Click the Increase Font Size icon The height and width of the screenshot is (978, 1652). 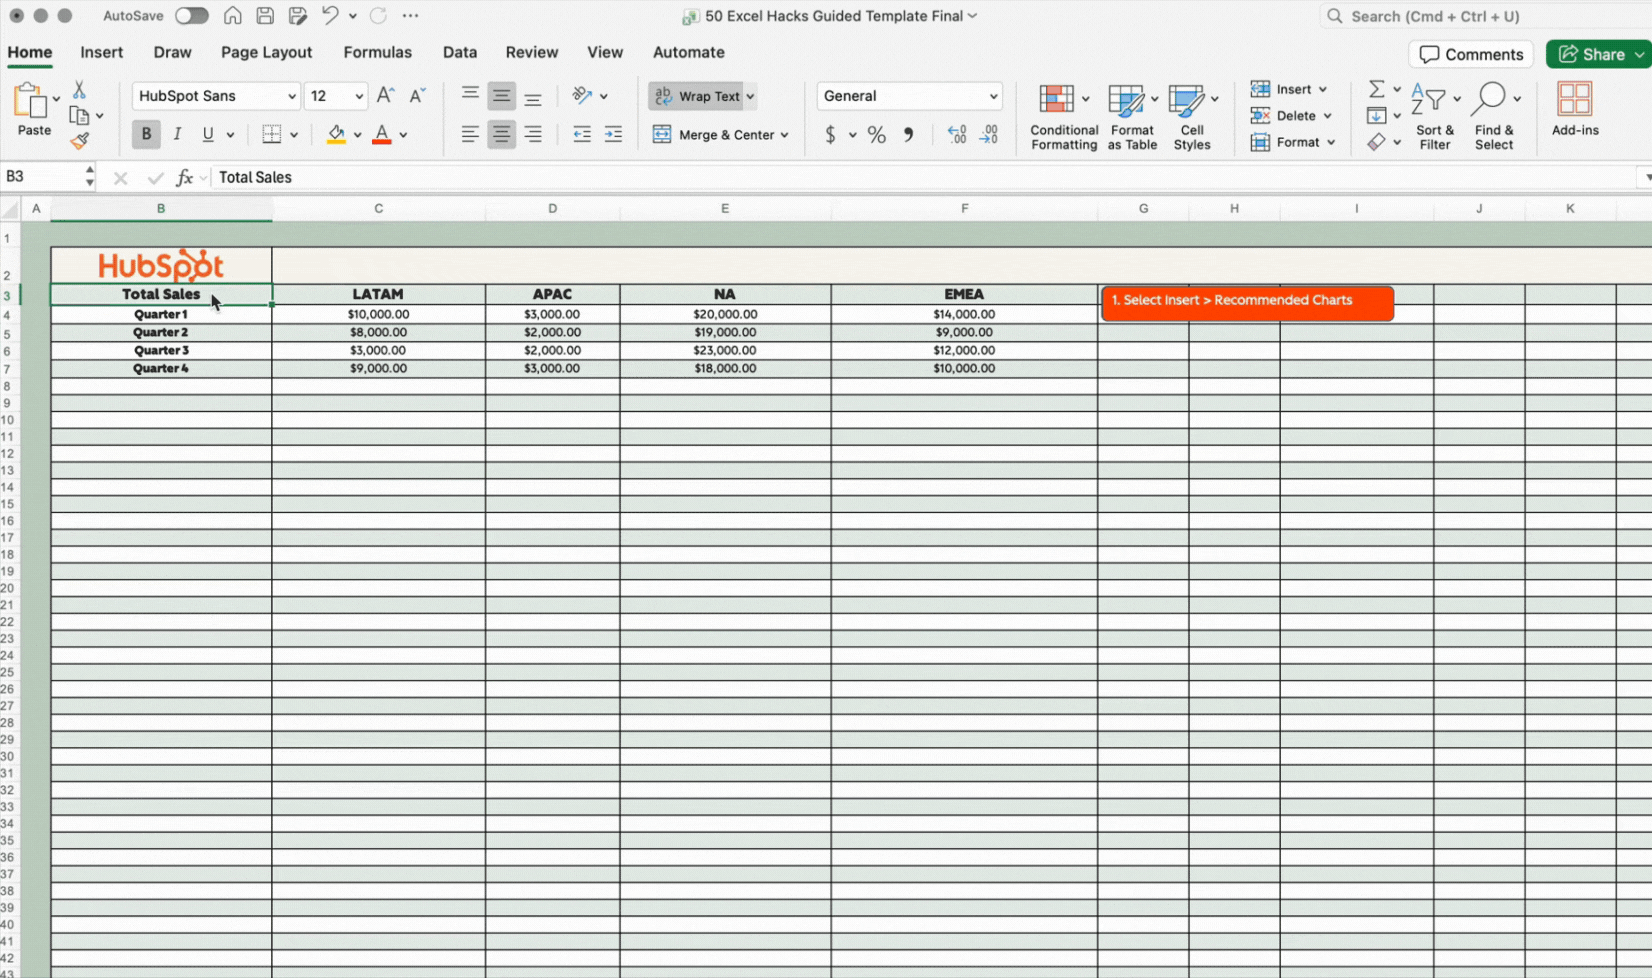click(x=385, y=96)
